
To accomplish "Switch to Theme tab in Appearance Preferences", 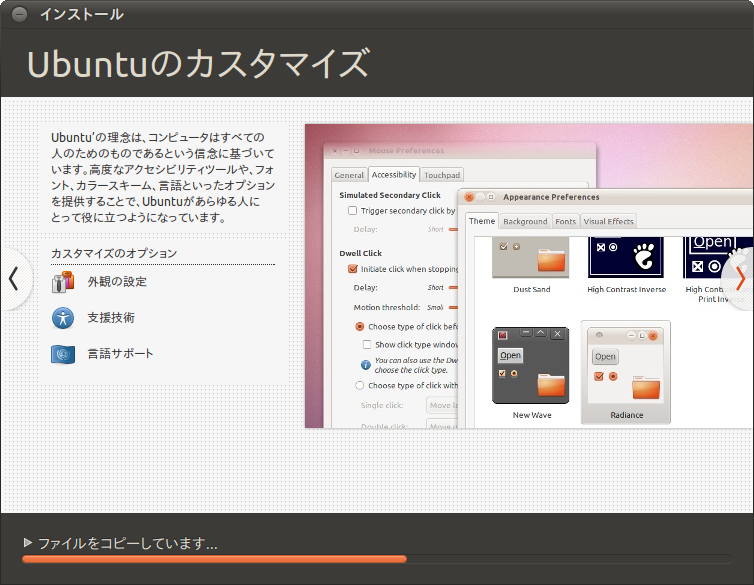I will tap(482, 221).
